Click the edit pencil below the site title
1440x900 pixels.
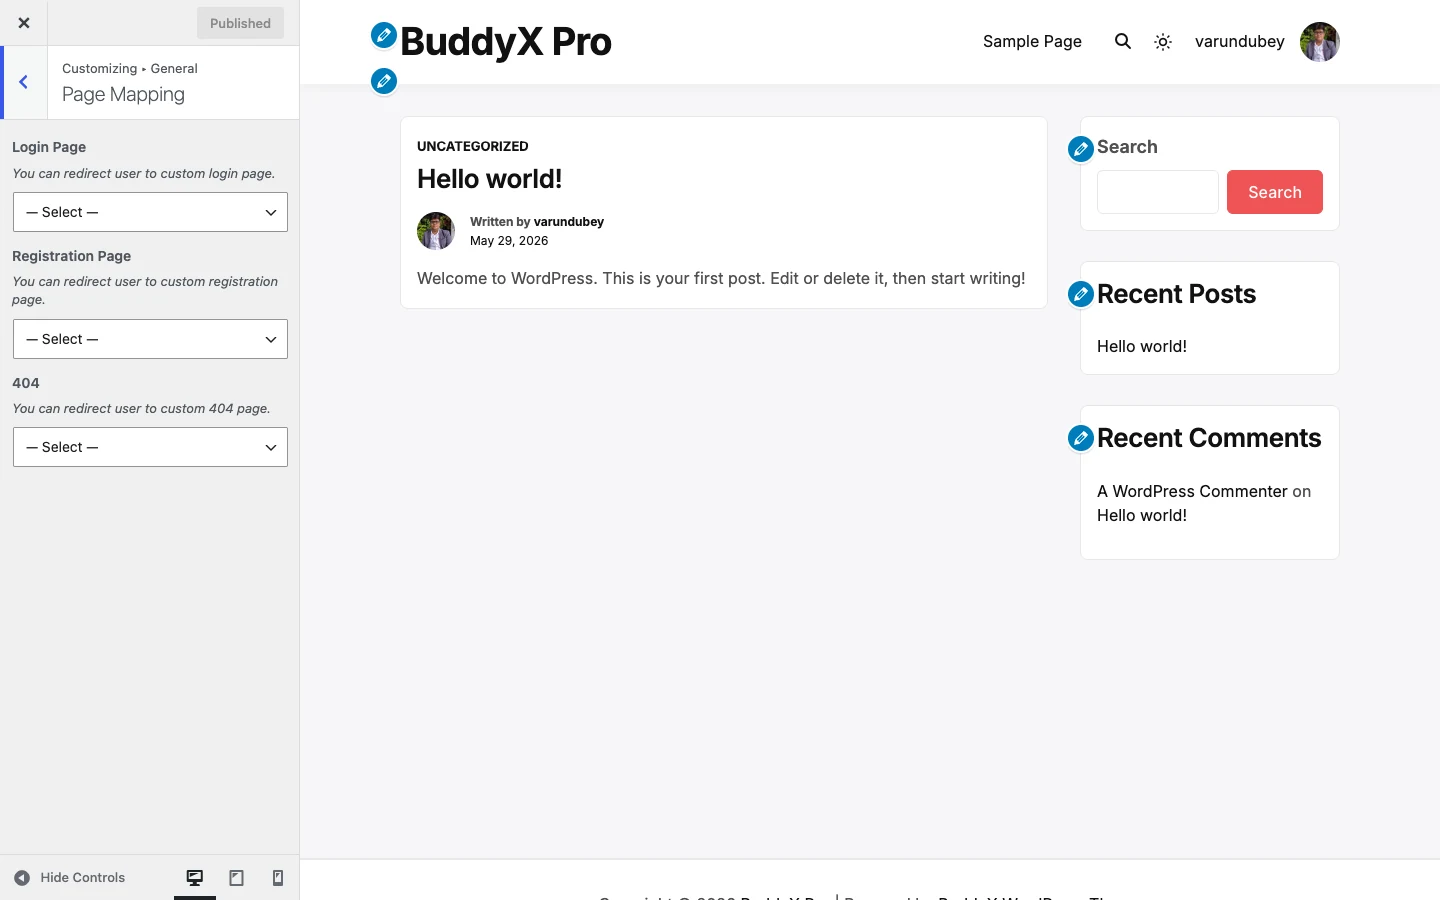pyautogui.click(x=384, y=81)
